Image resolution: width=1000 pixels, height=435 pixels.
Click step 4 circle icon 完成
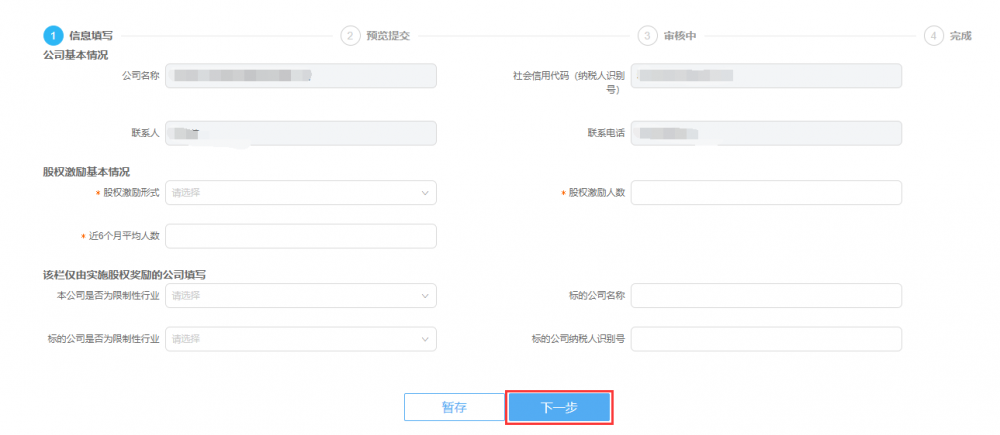coord(934,35)
